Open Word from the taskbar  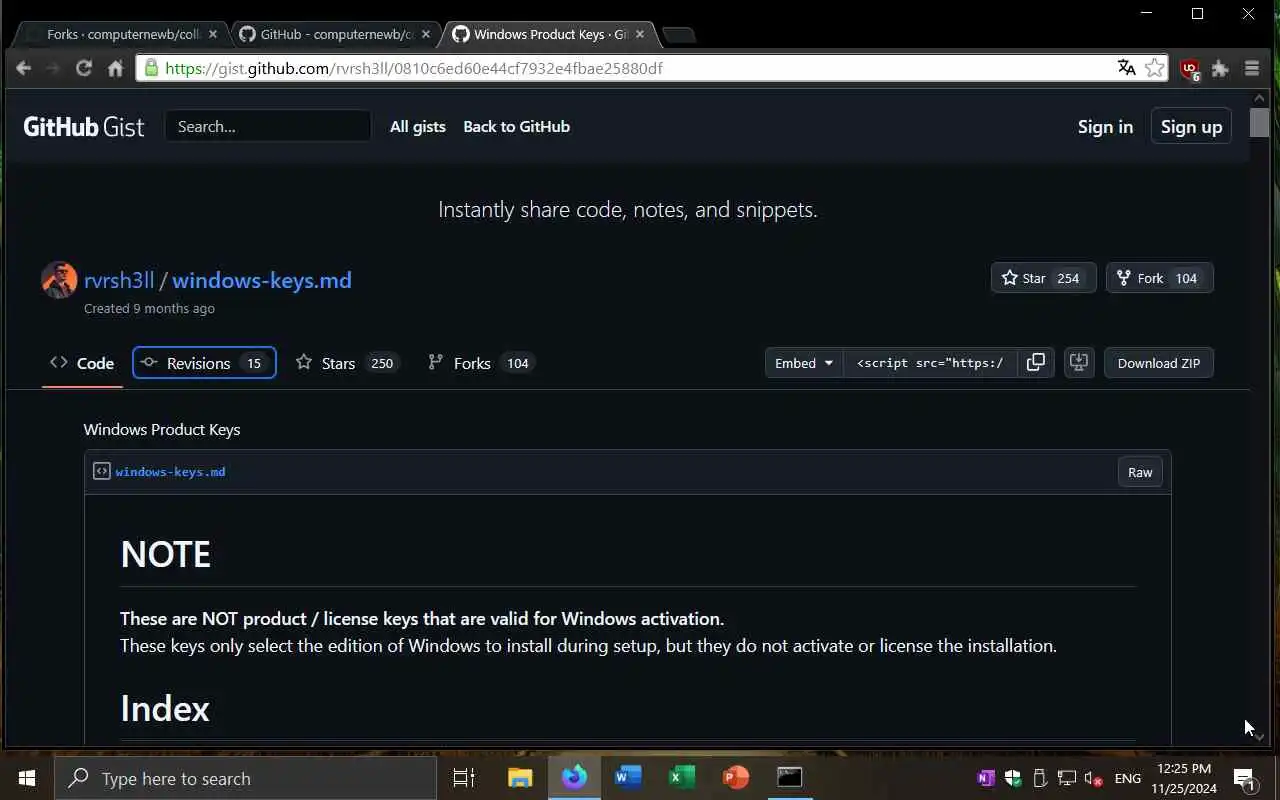pos(628,778)
